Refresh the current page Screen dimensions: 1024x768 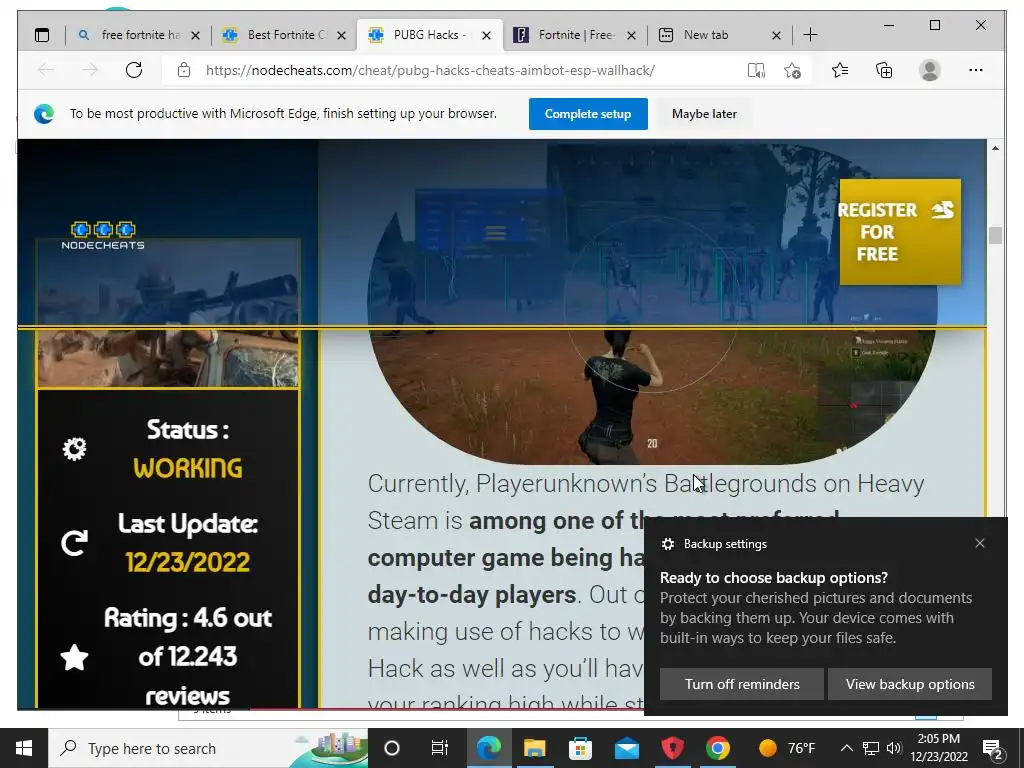pos(134,70)
